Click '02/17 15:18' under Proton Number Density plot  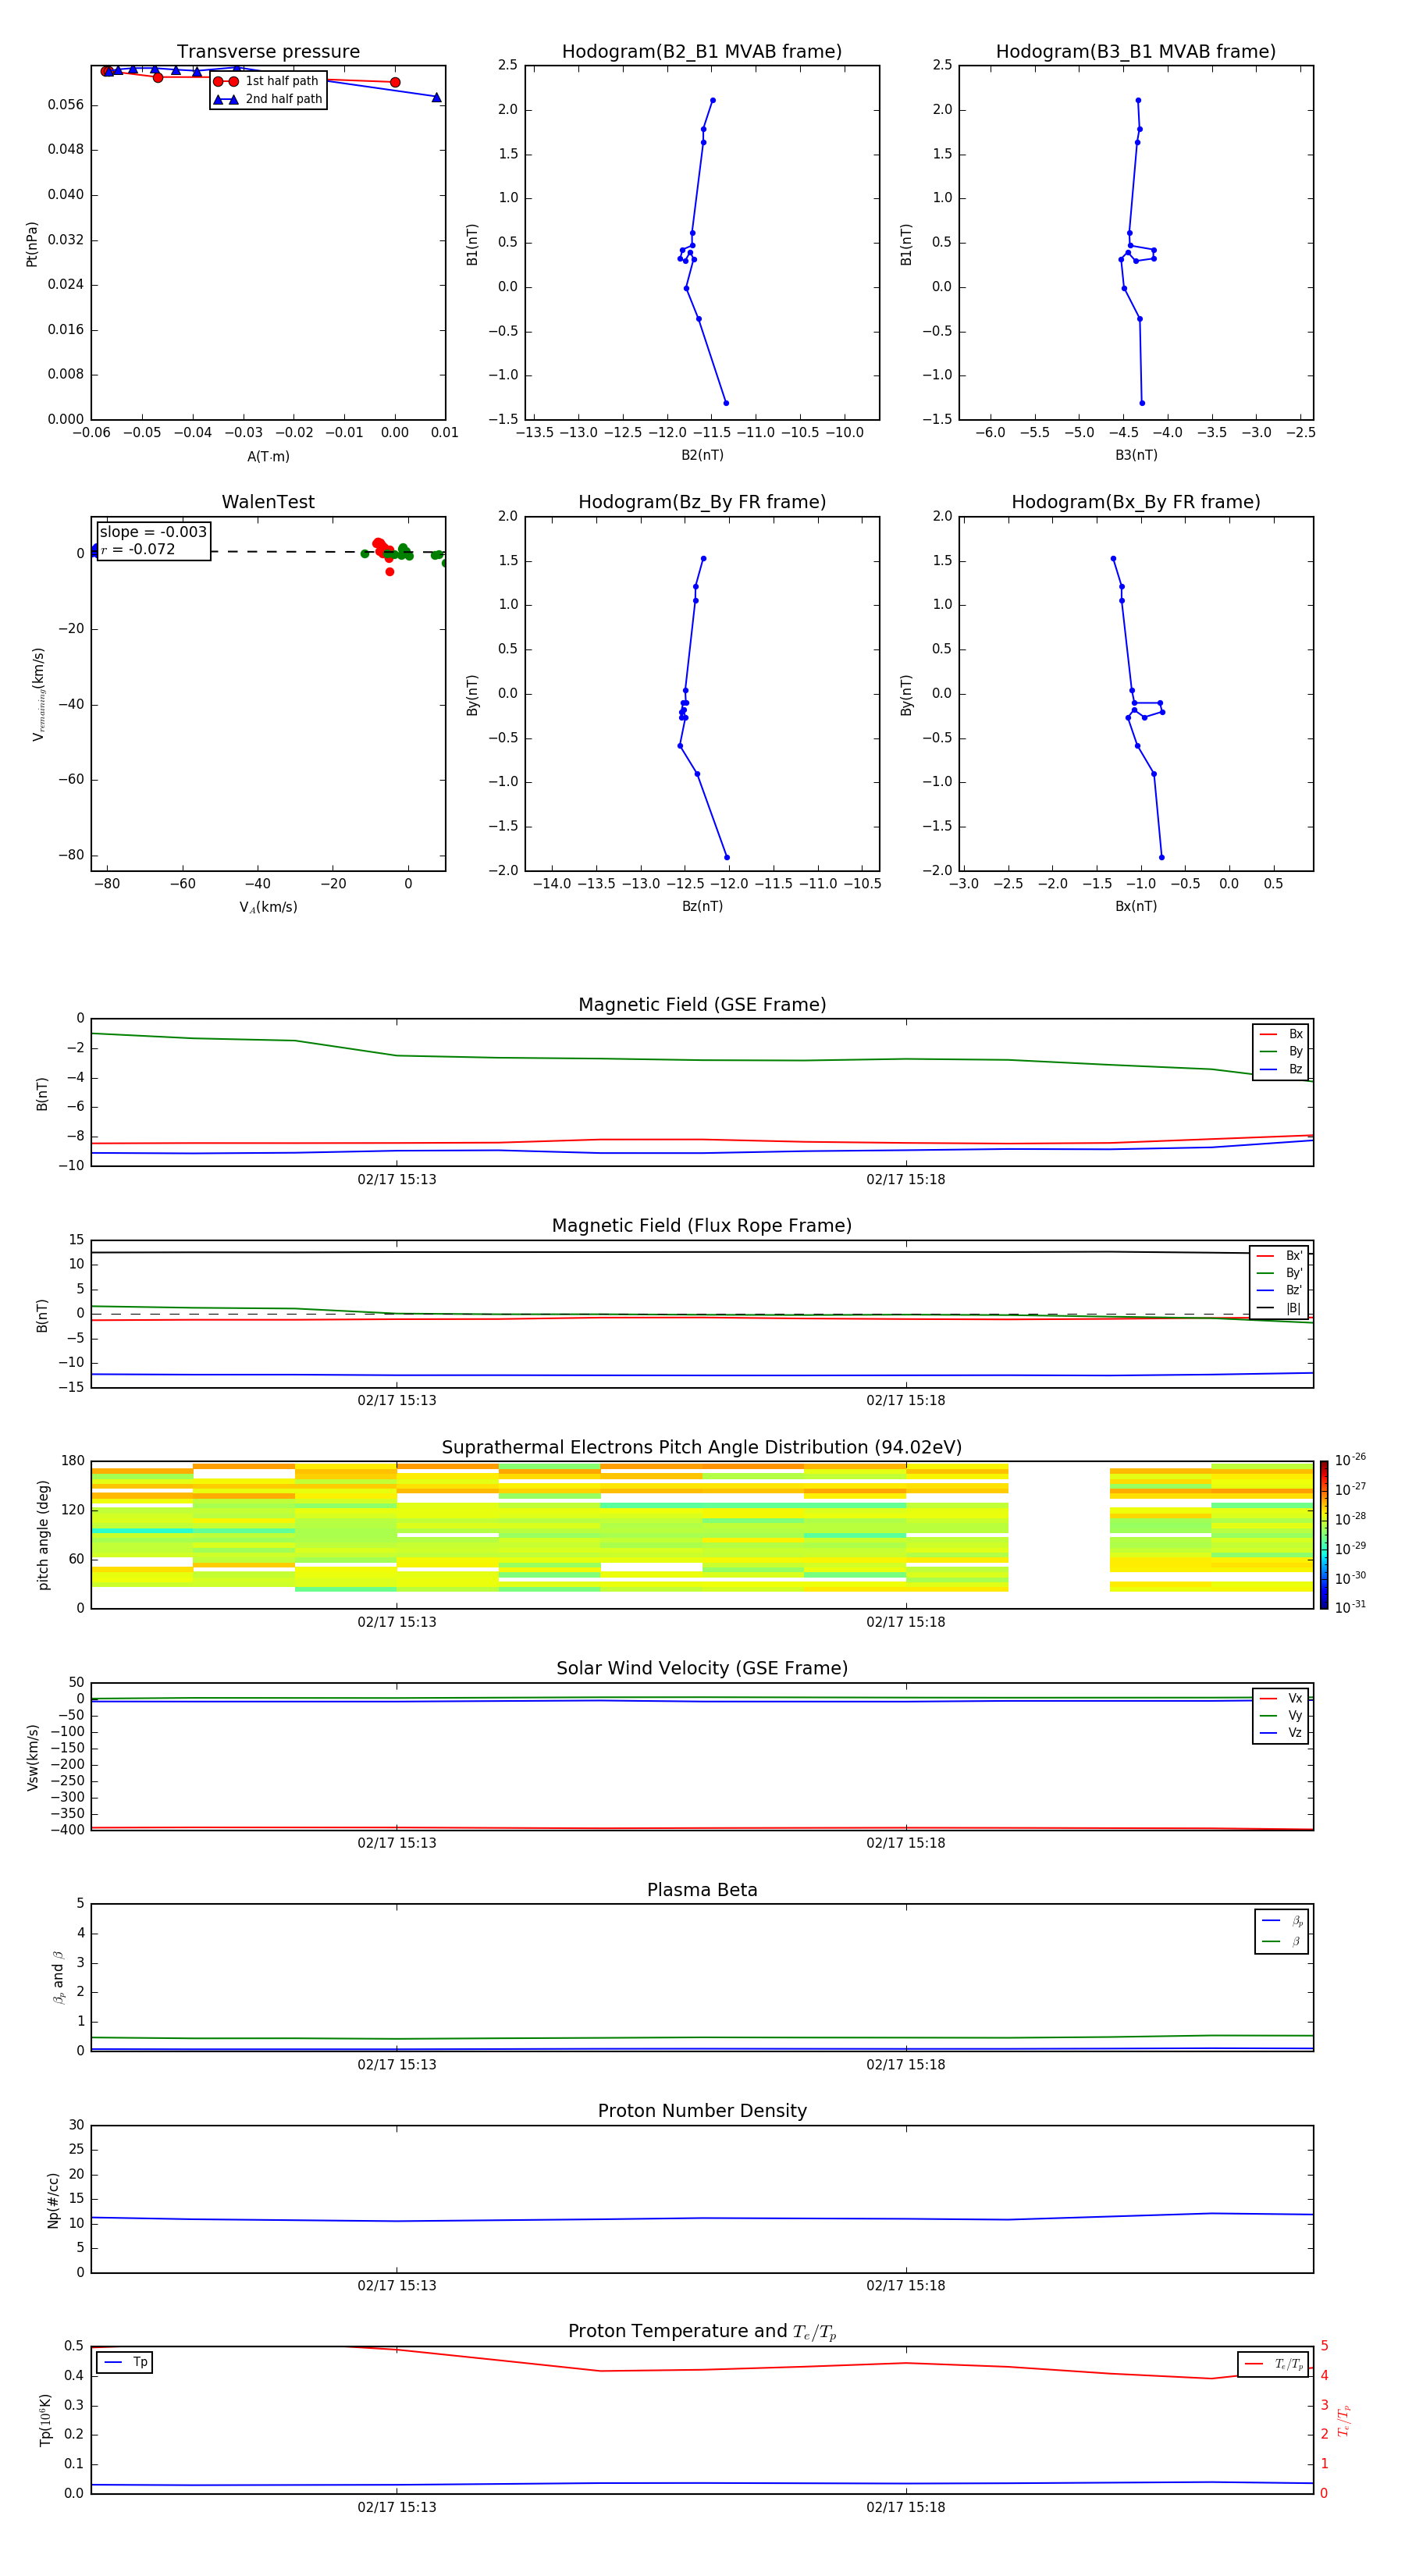tap(906, 2286)
